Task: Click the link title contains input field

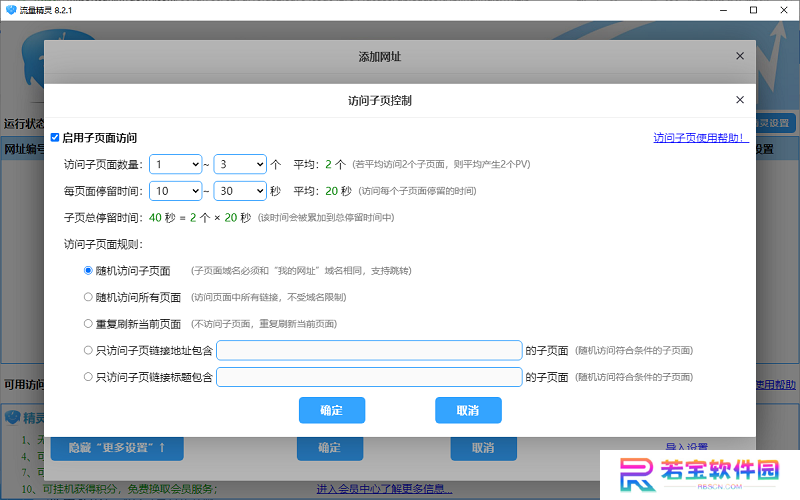Action: click(x=369, y=377)
